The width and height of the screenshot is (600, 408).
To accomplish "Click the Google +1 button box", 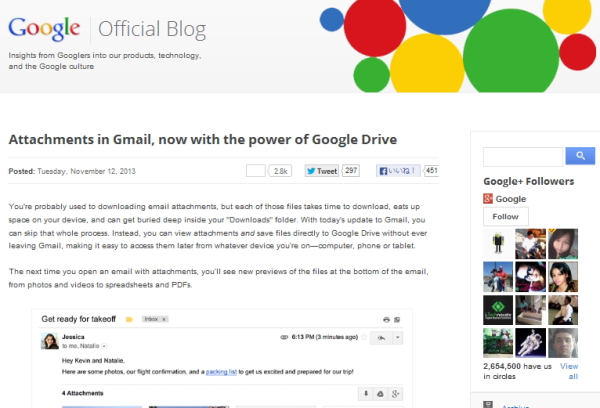I will point(255,171).
